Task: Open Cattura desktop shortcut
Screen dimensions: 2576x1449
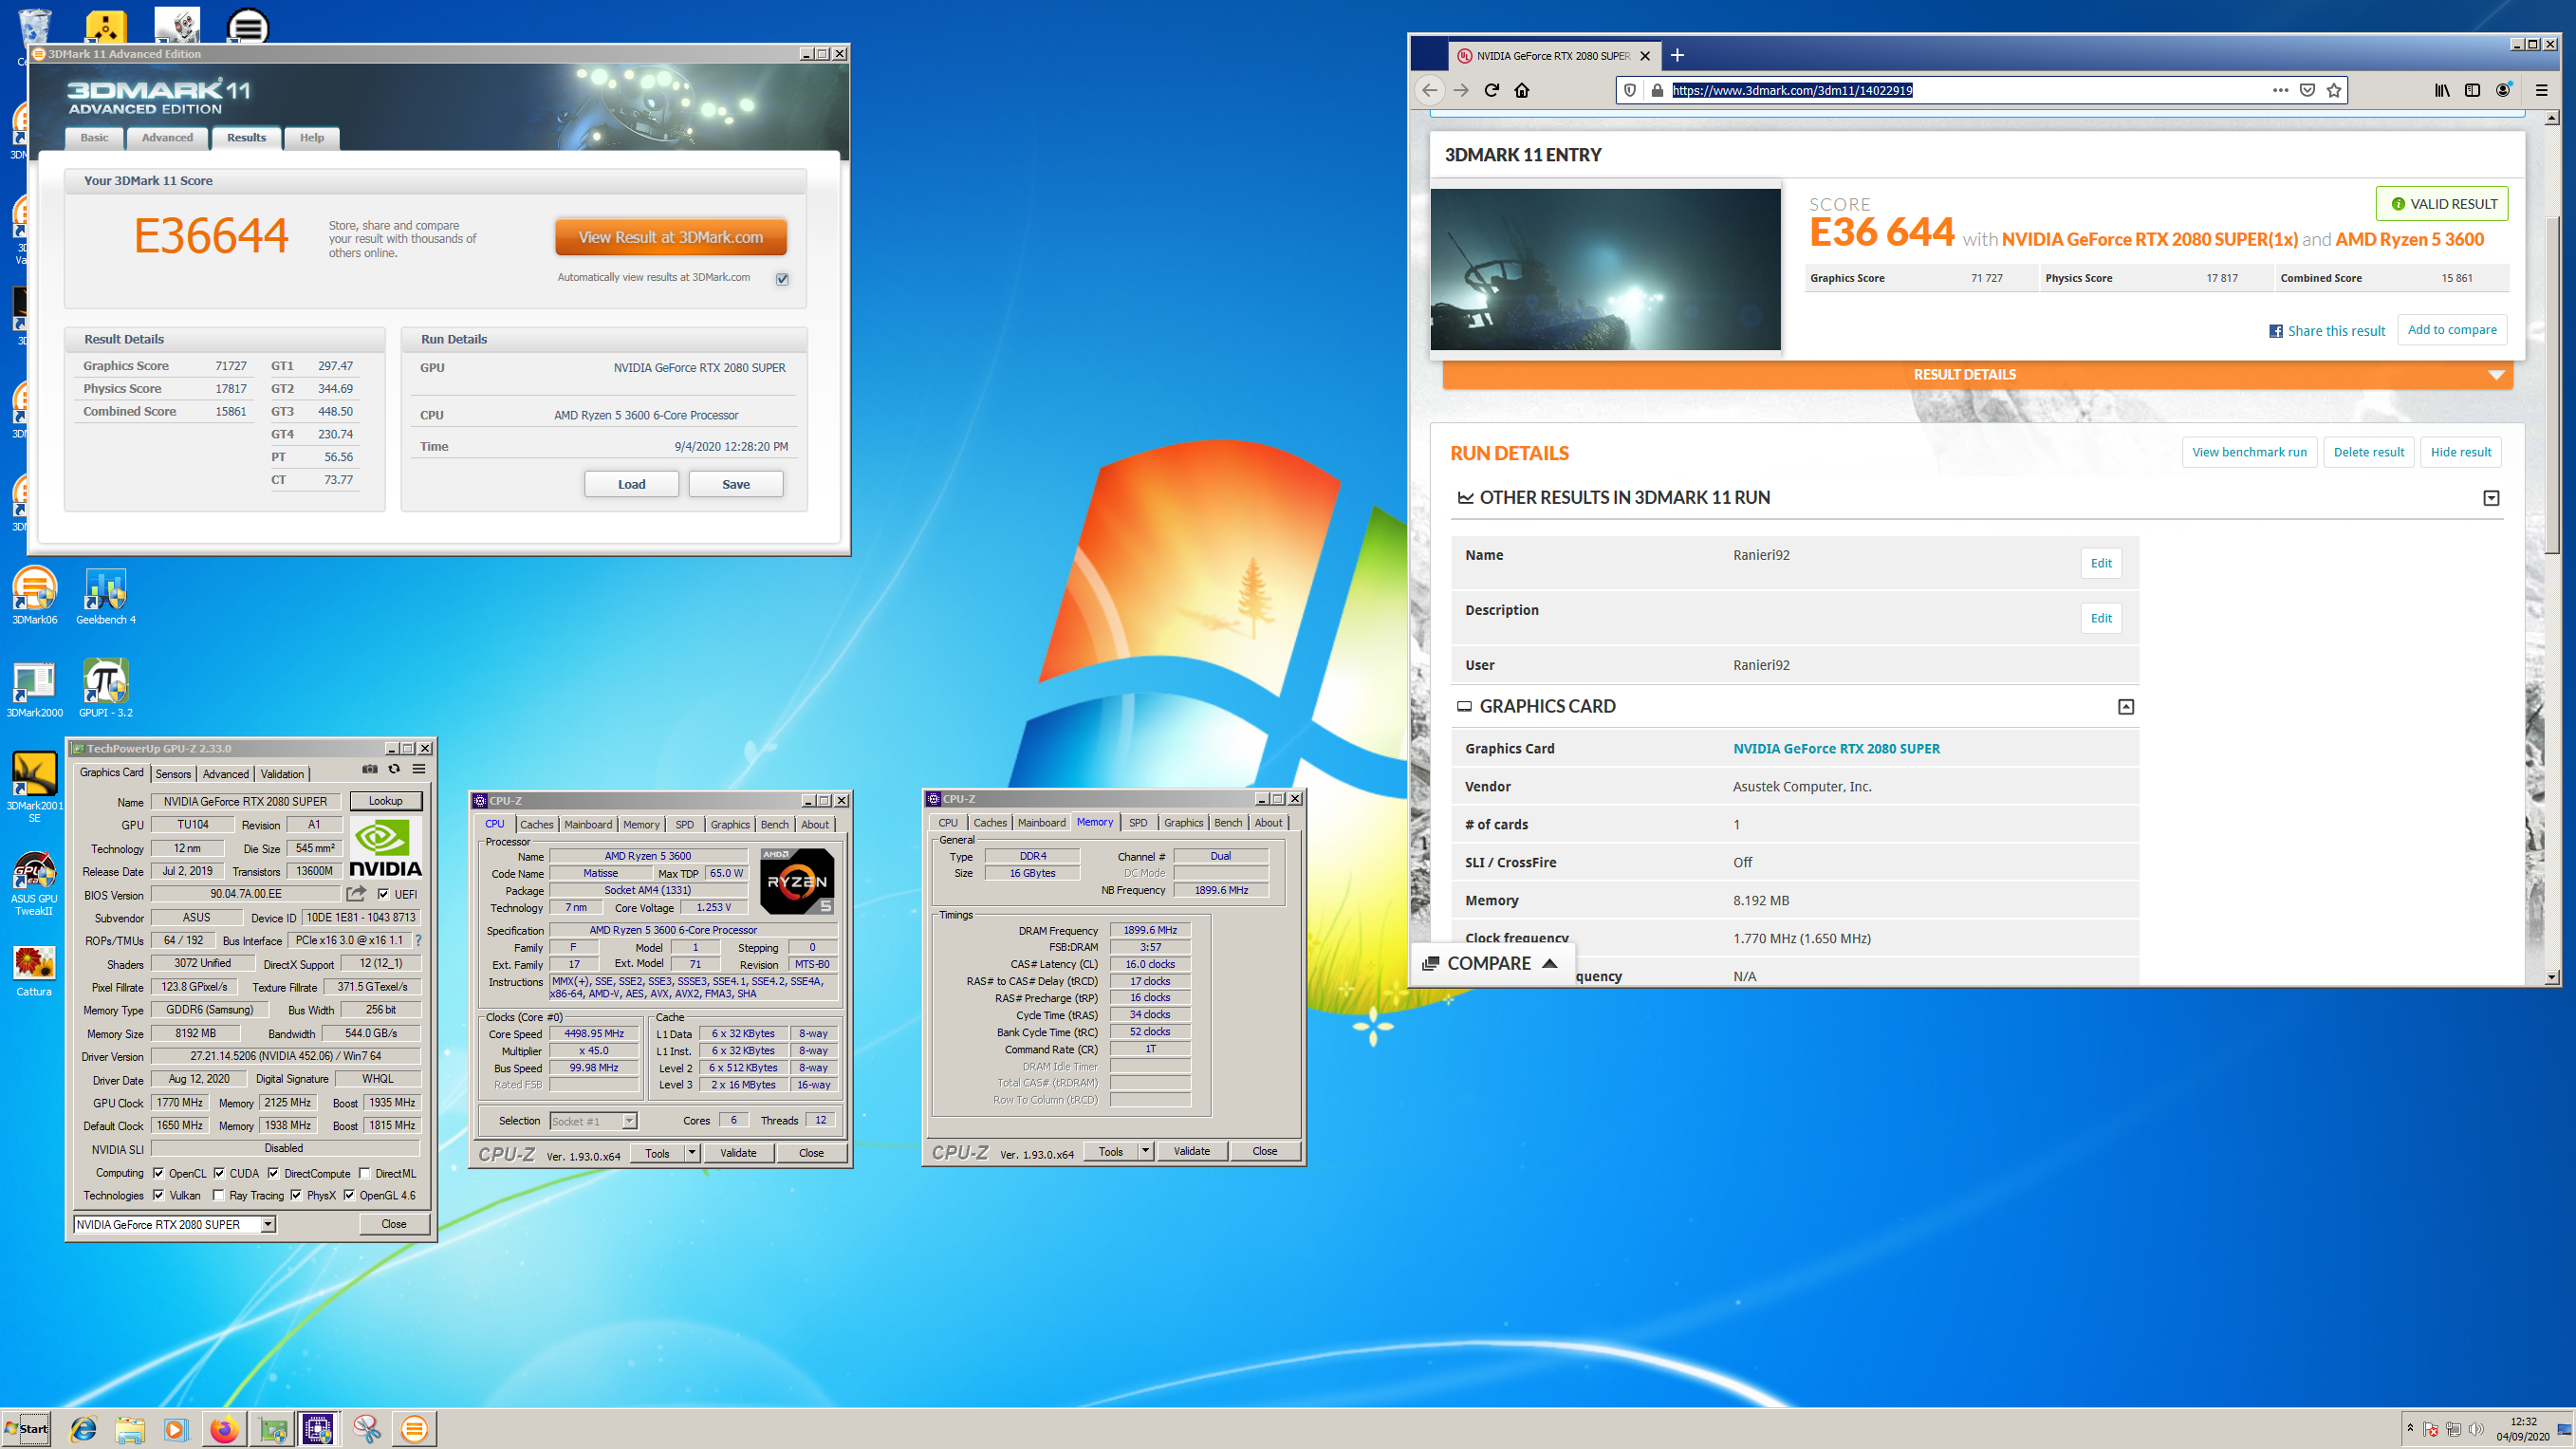Action: point(34,971)
